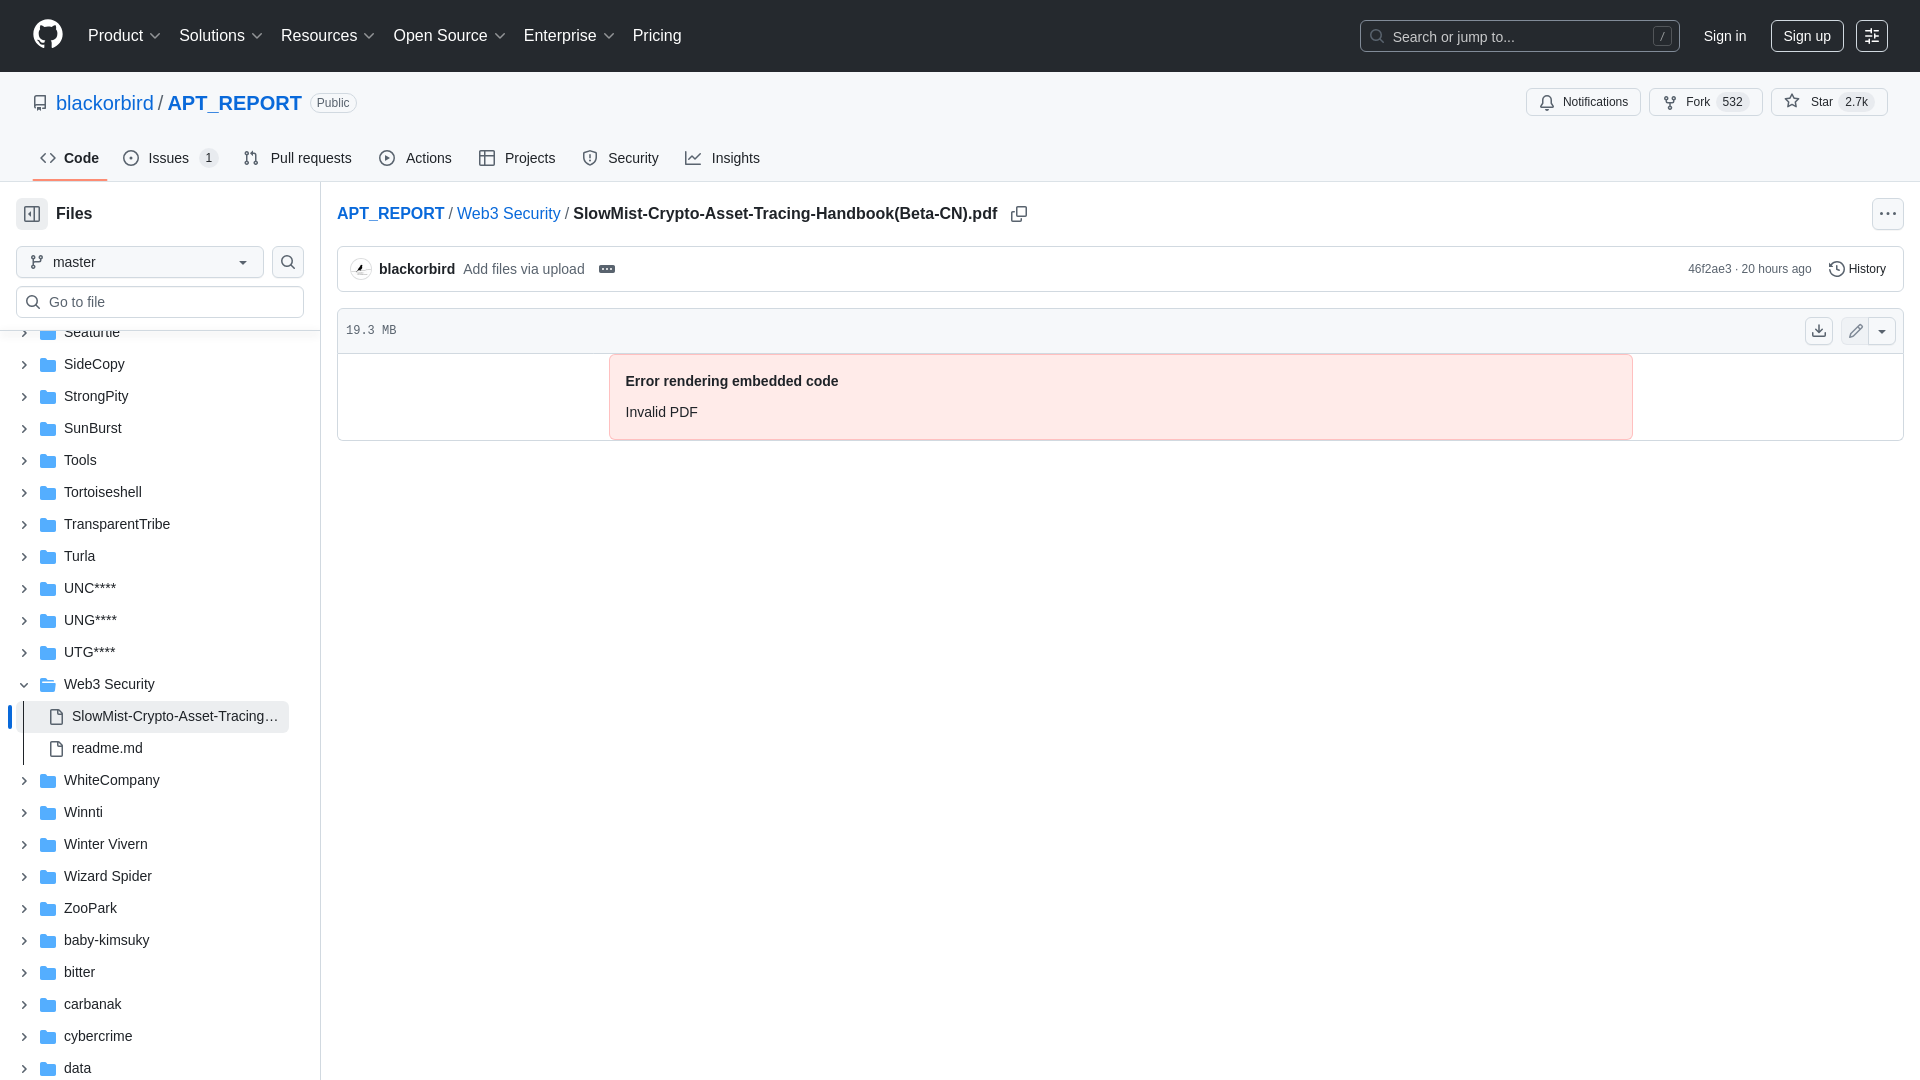Image resolution: width=1920 pixels, height=1080 pixels.
Task: Expand the Wizard Spider folder chevron
Action: (24, 877)
